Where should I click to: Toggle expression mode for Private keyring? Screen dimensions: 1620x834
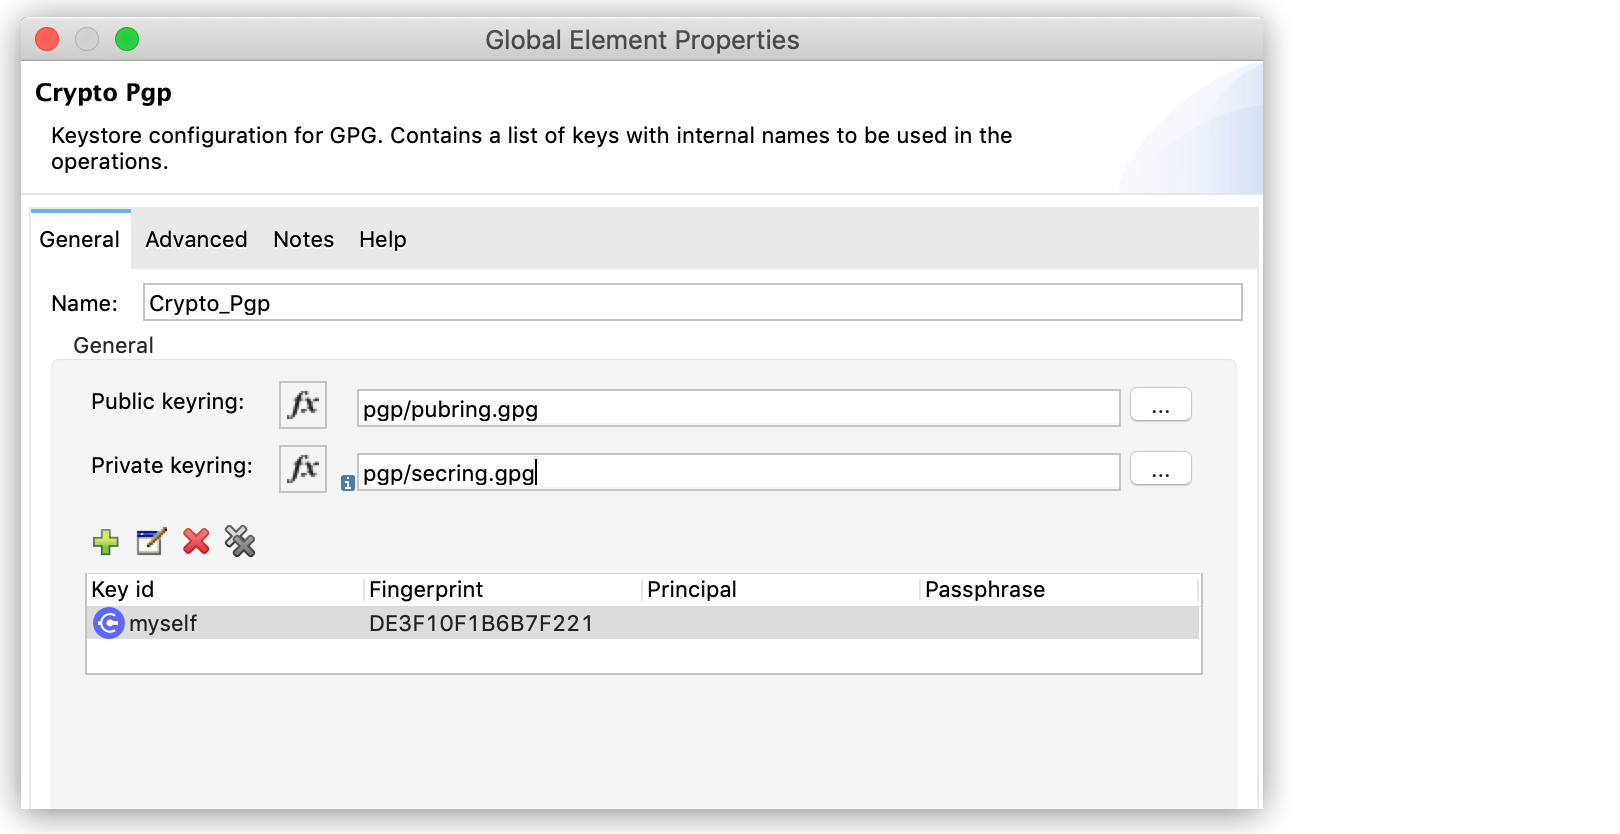tap(302, 468)
